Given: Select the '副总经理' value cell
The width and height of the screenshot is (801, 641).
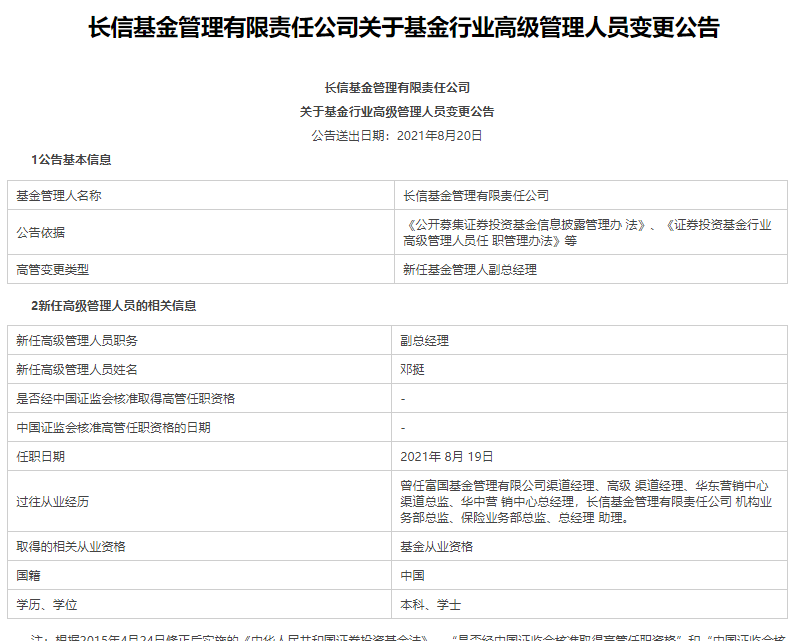Looking at the screenshot, I should (590, 340).
